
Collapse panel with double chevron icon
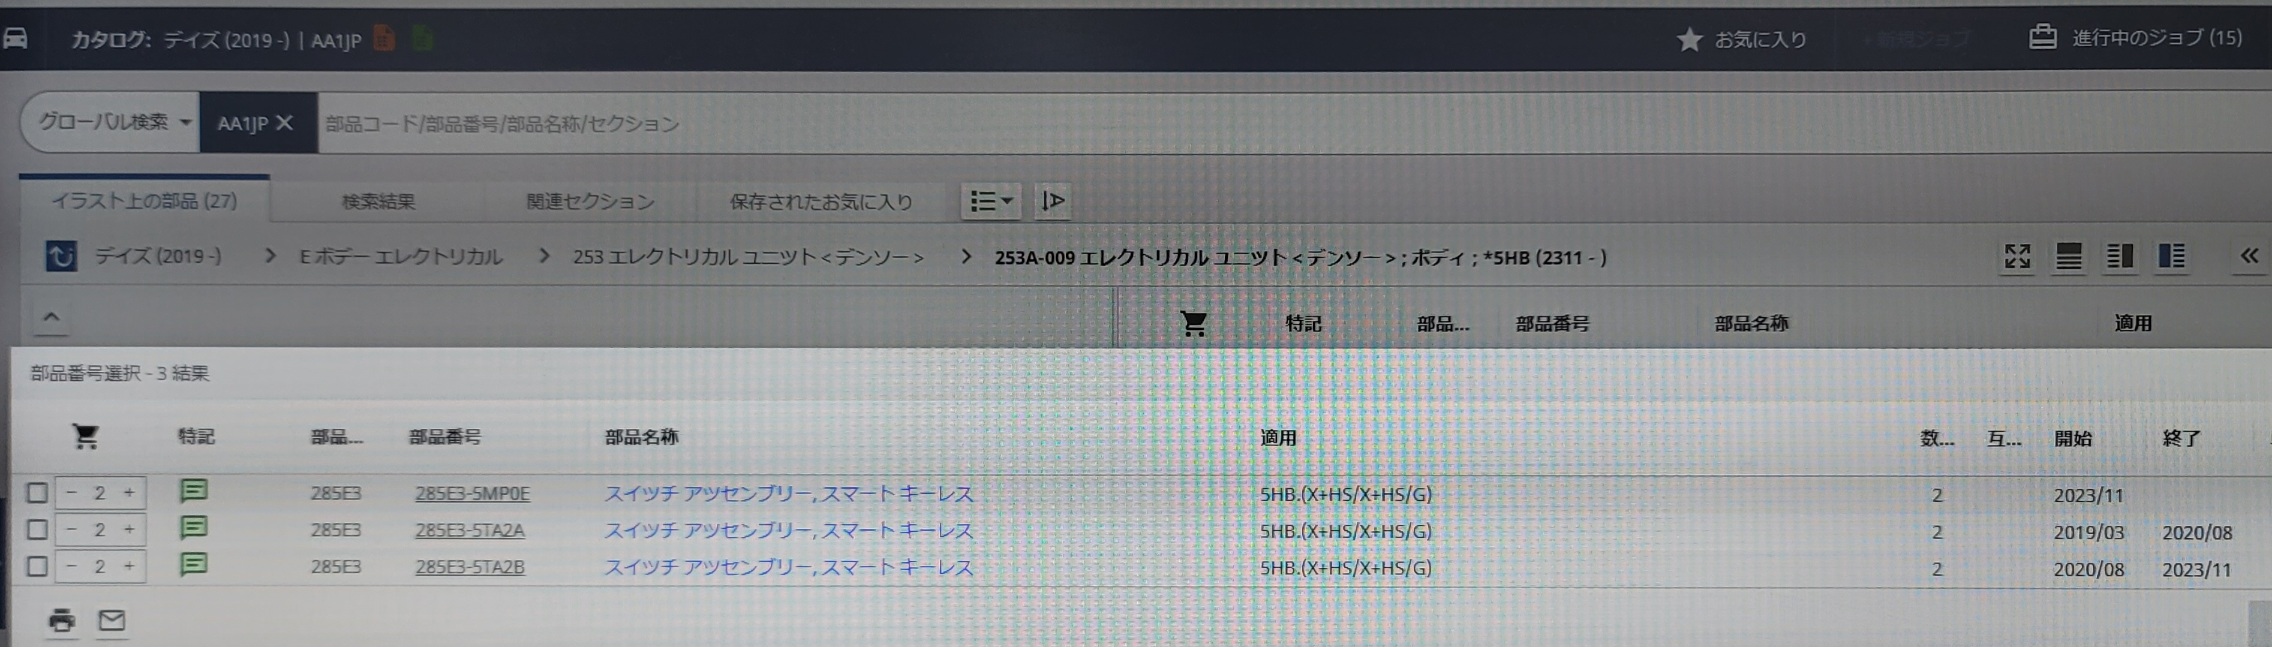pos(2249,256)
